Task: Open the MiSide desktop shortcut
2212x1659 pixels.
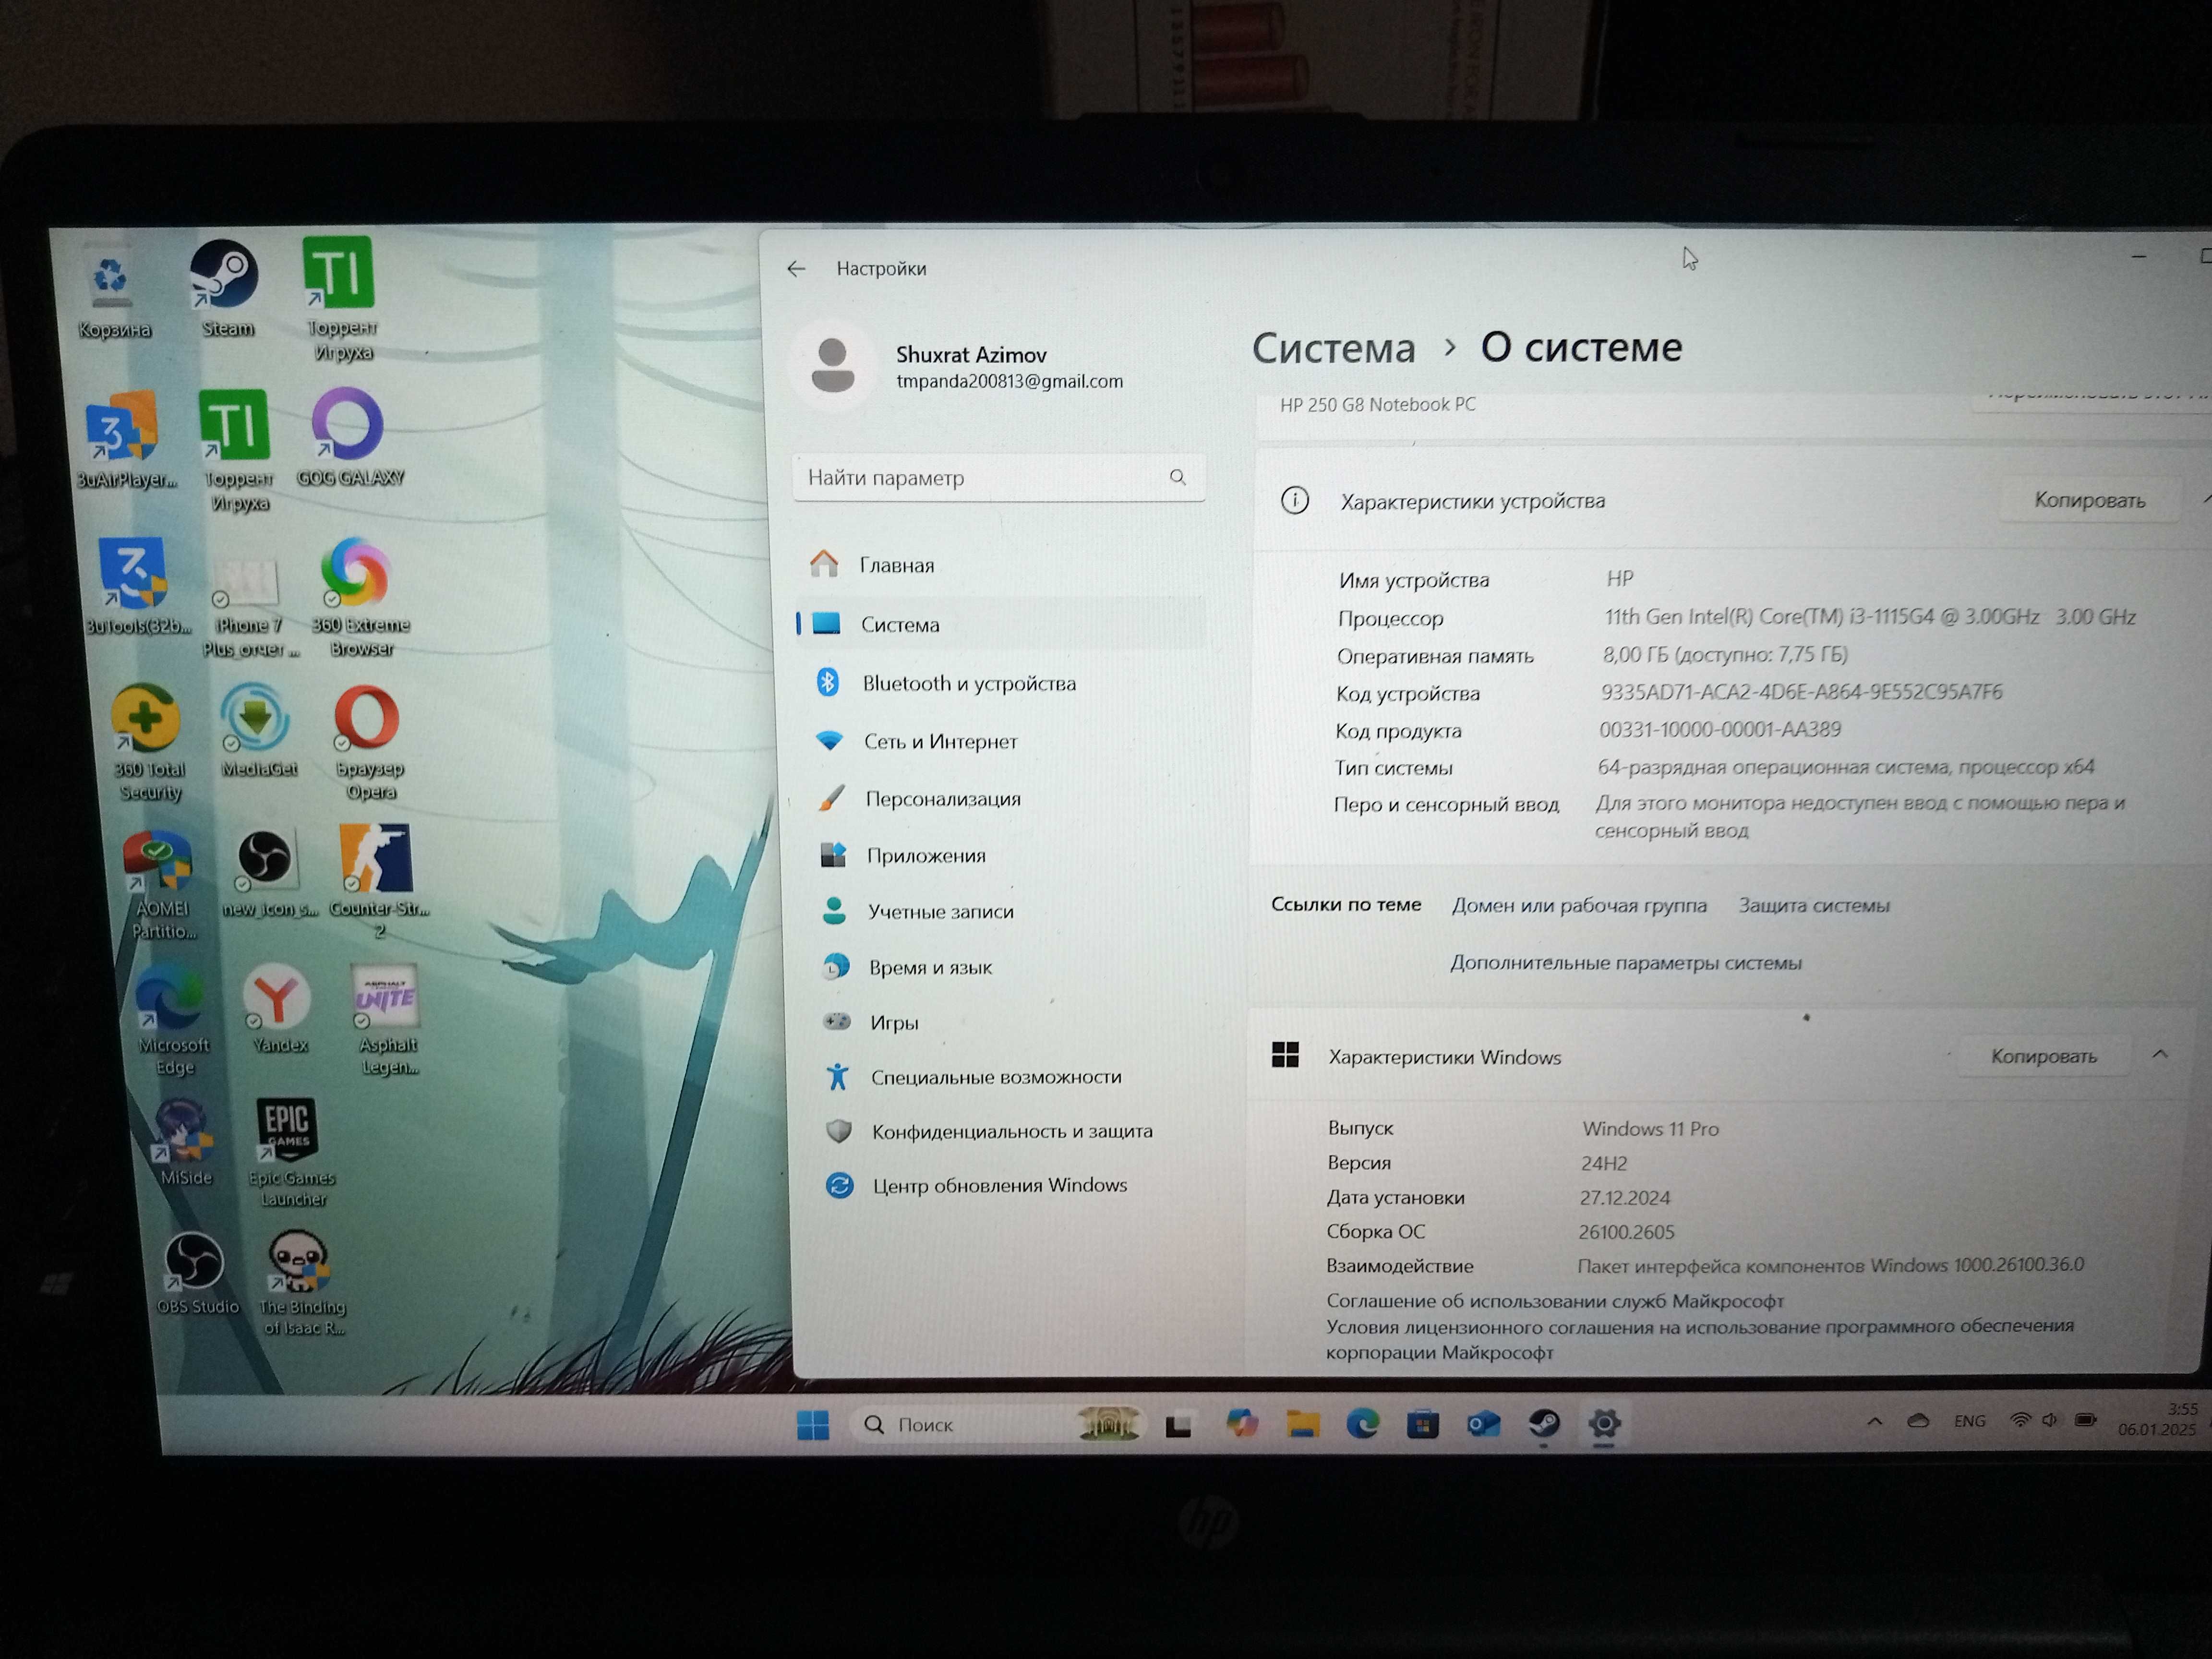Action: [185, 1142]
